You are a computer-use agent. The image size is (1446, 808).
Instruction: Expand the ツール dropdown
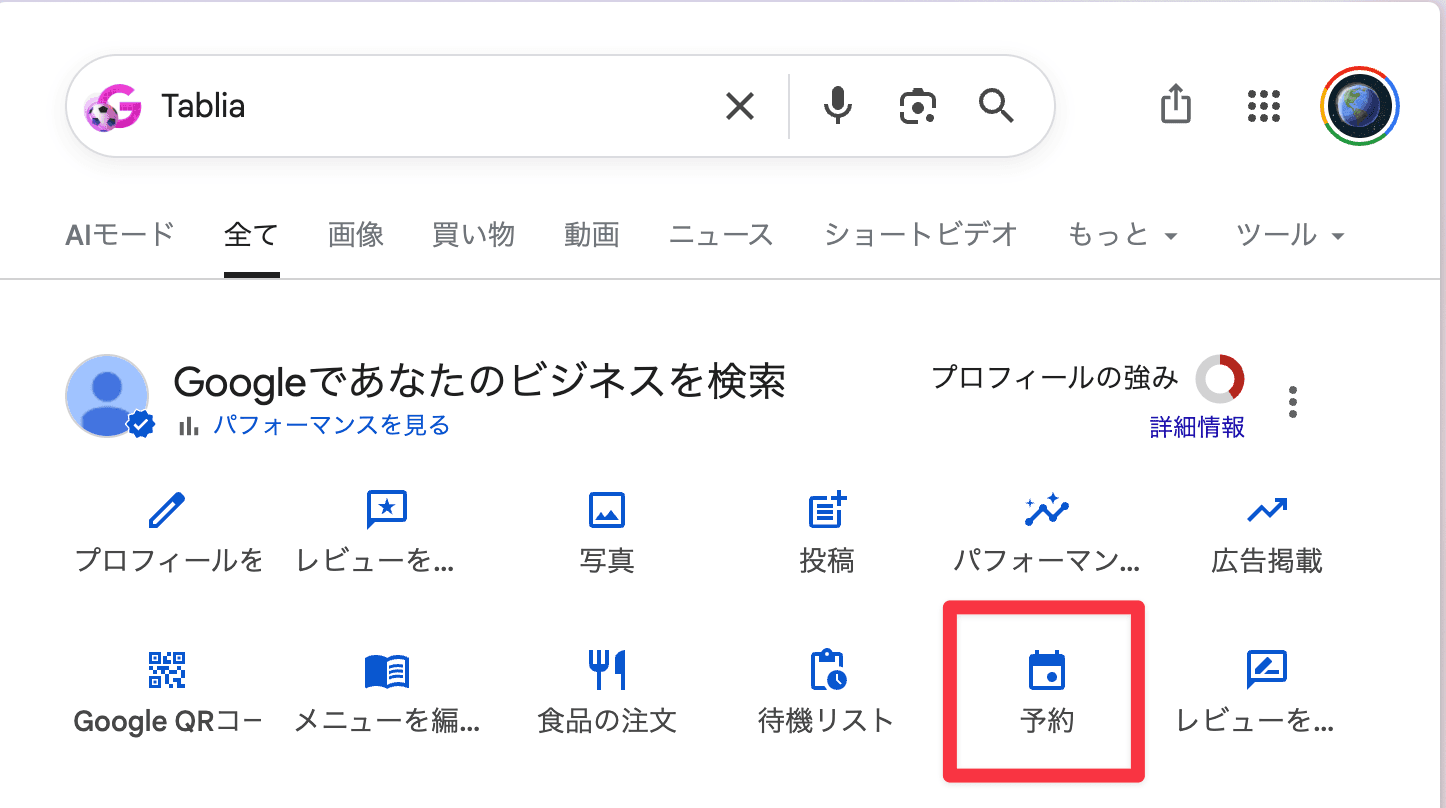tap(1290, 235)
